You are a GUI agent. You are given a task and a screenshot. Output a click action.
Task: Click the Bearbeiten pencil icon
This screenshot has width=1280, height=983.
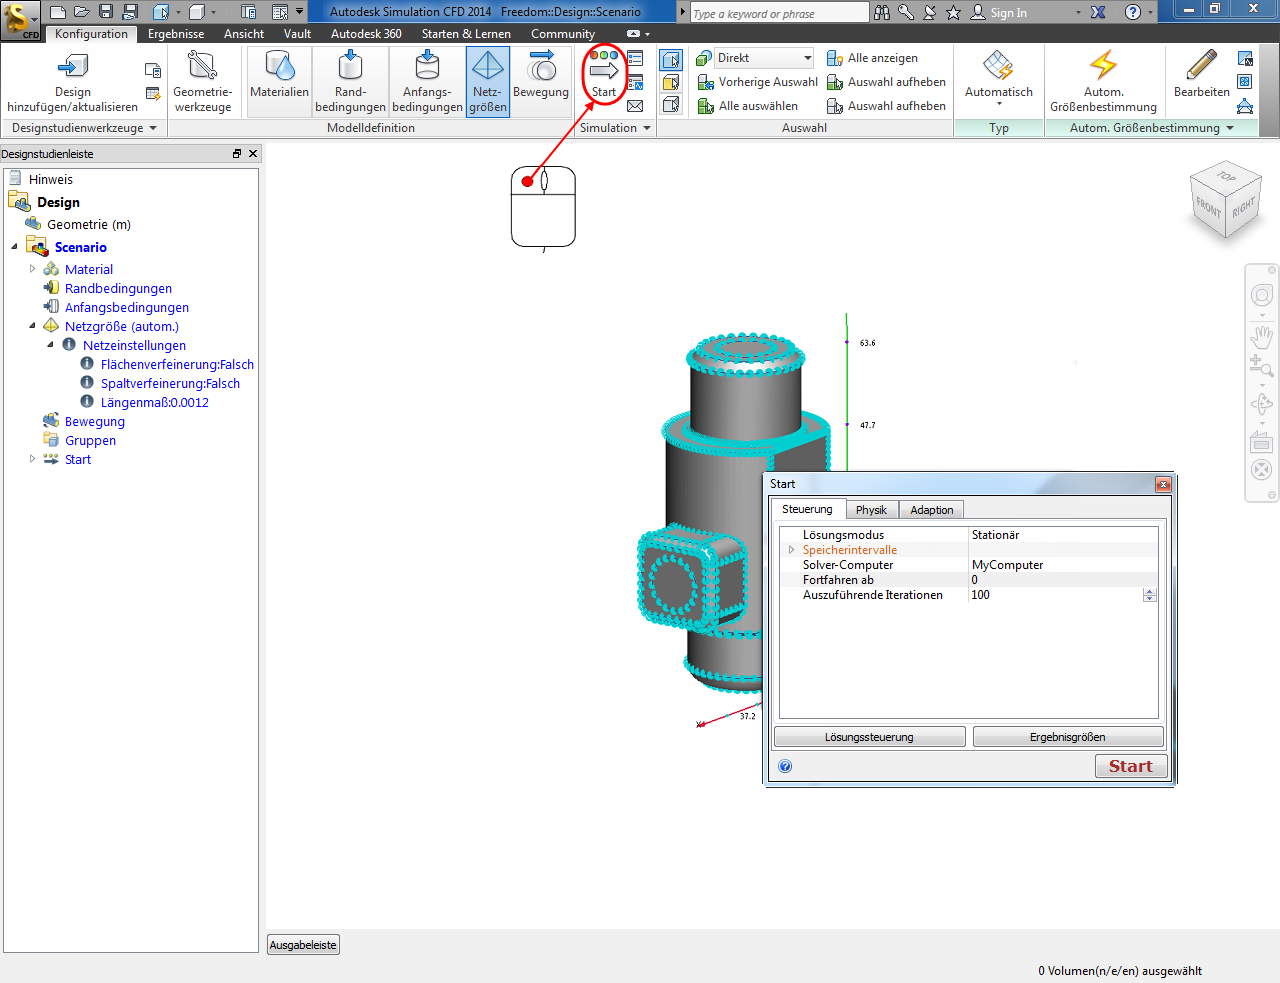tap(1201, 66)
